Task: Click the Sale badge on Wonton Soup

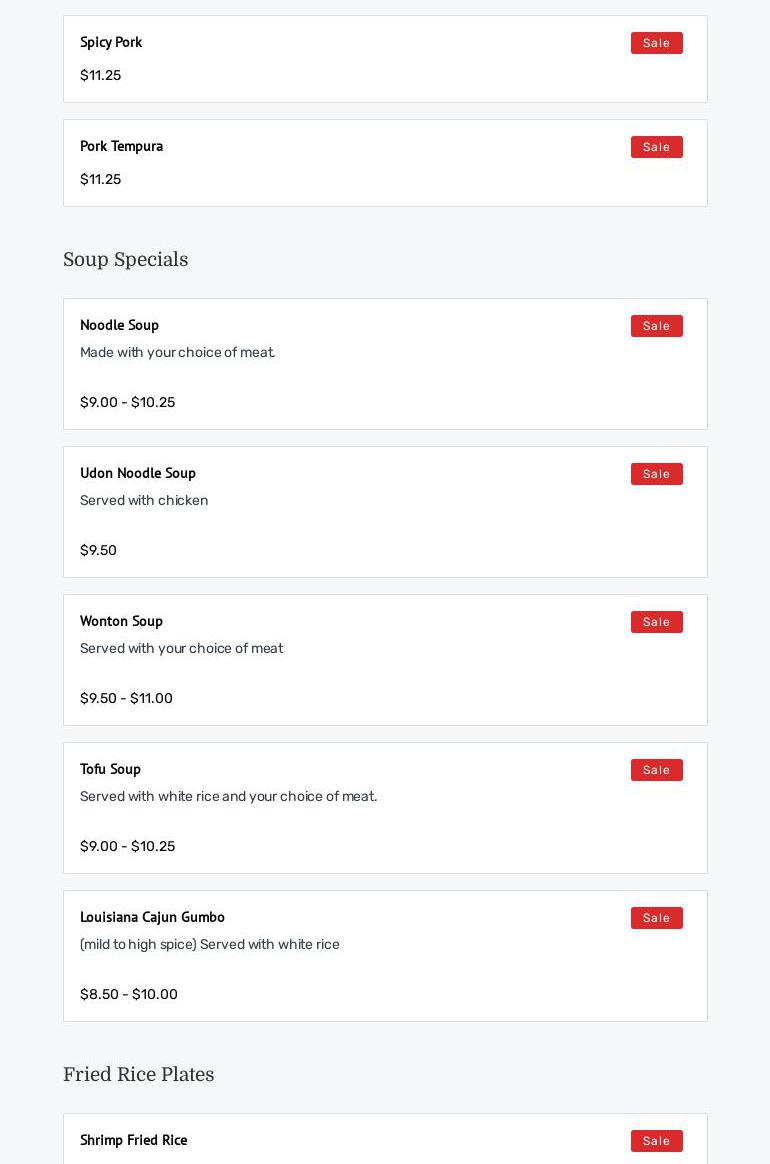Action: click(656, 622)
